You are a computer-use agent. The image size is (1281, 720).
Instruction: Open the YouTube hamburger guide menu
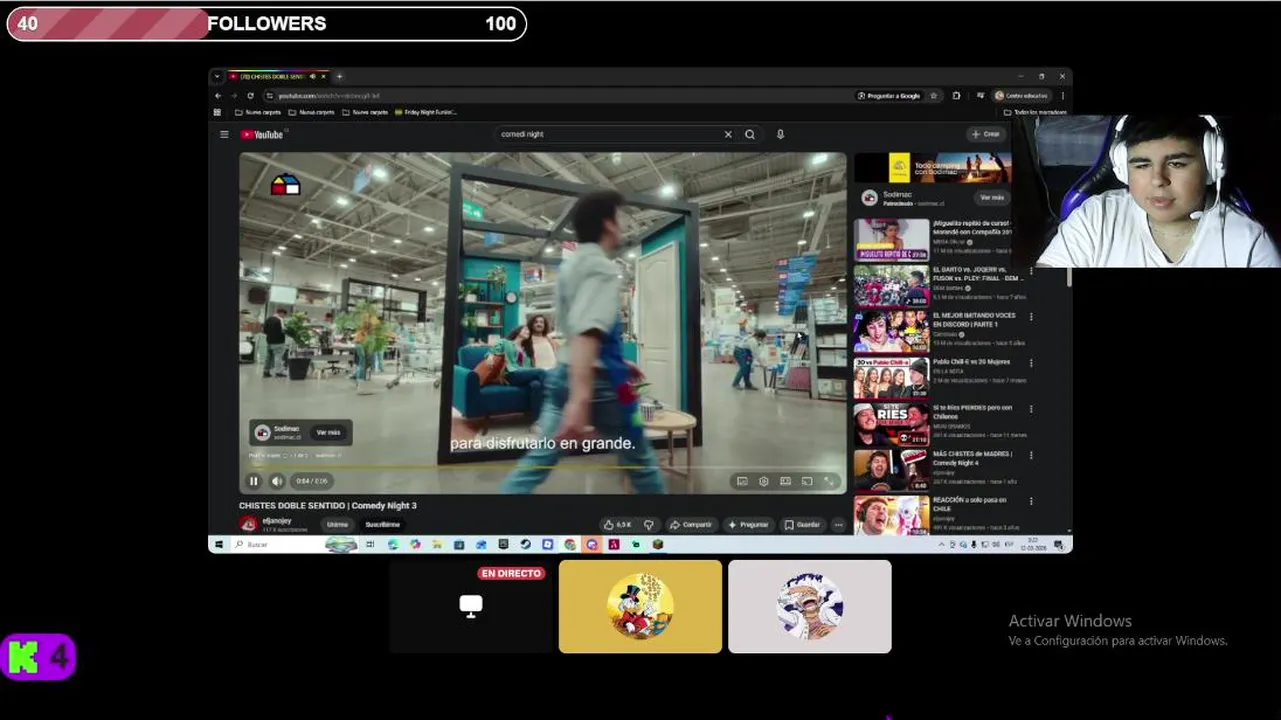click(x=224, y=134)
